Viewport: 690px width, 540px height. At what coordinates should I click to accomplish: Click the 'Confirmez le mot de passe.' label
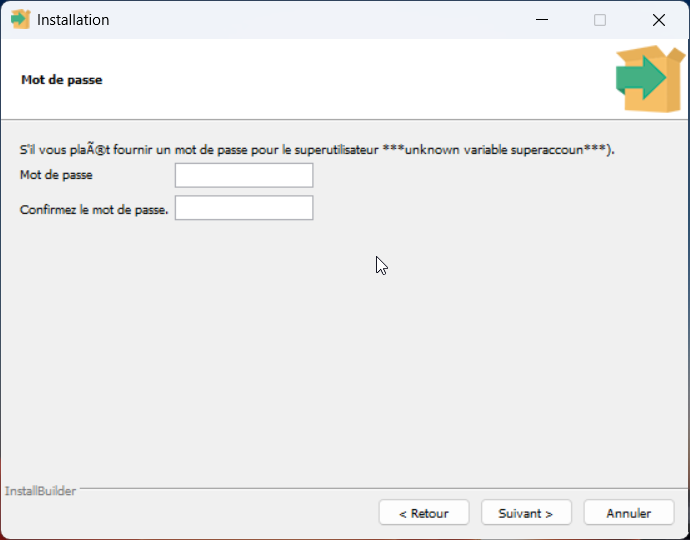(x=94, y=210)
